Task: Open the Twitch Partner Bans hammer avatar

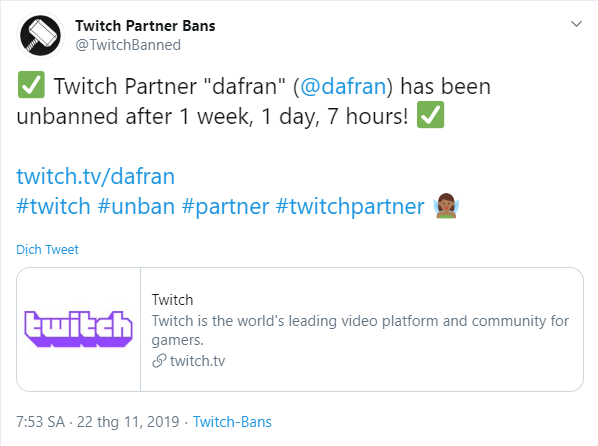Action: [40, 35]
